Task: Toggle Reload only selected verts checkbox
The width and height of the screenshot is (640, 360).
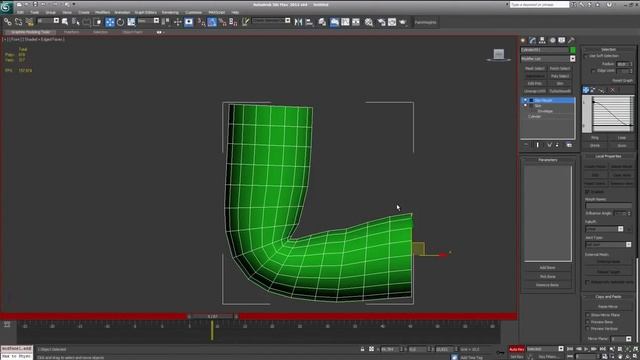Action: 587,282
